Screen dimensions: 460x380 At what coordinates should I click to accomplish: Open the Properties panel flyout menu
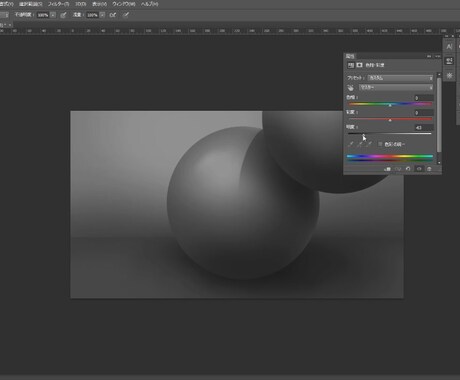(438, 56)
